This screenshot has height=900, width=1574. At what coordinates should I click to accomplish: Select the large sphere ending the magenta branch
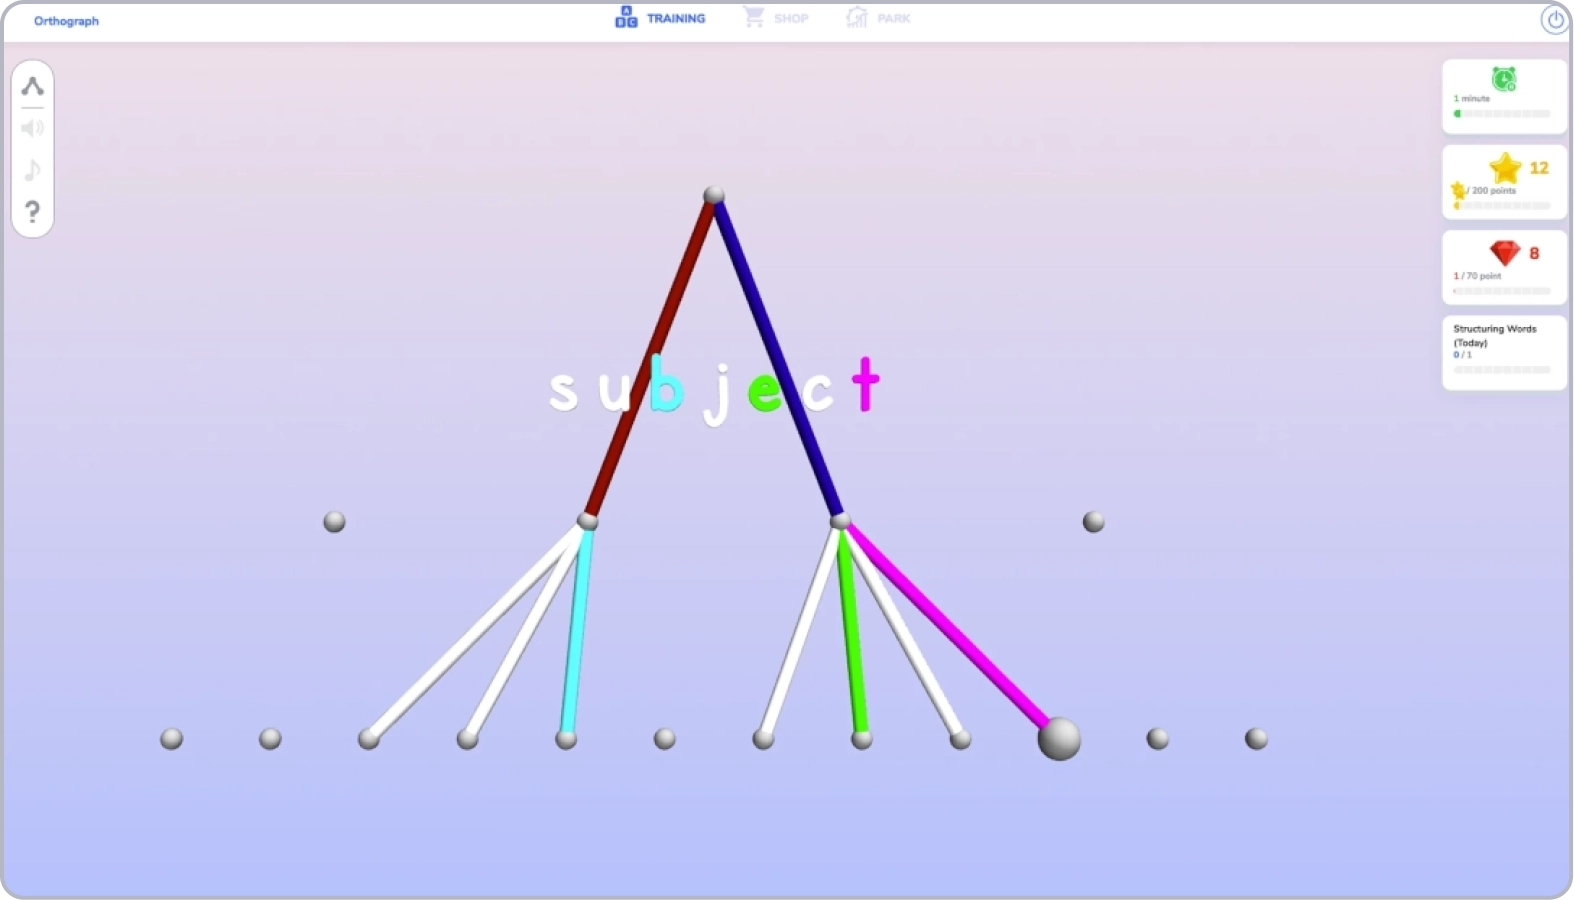[x=1059, y=739]
